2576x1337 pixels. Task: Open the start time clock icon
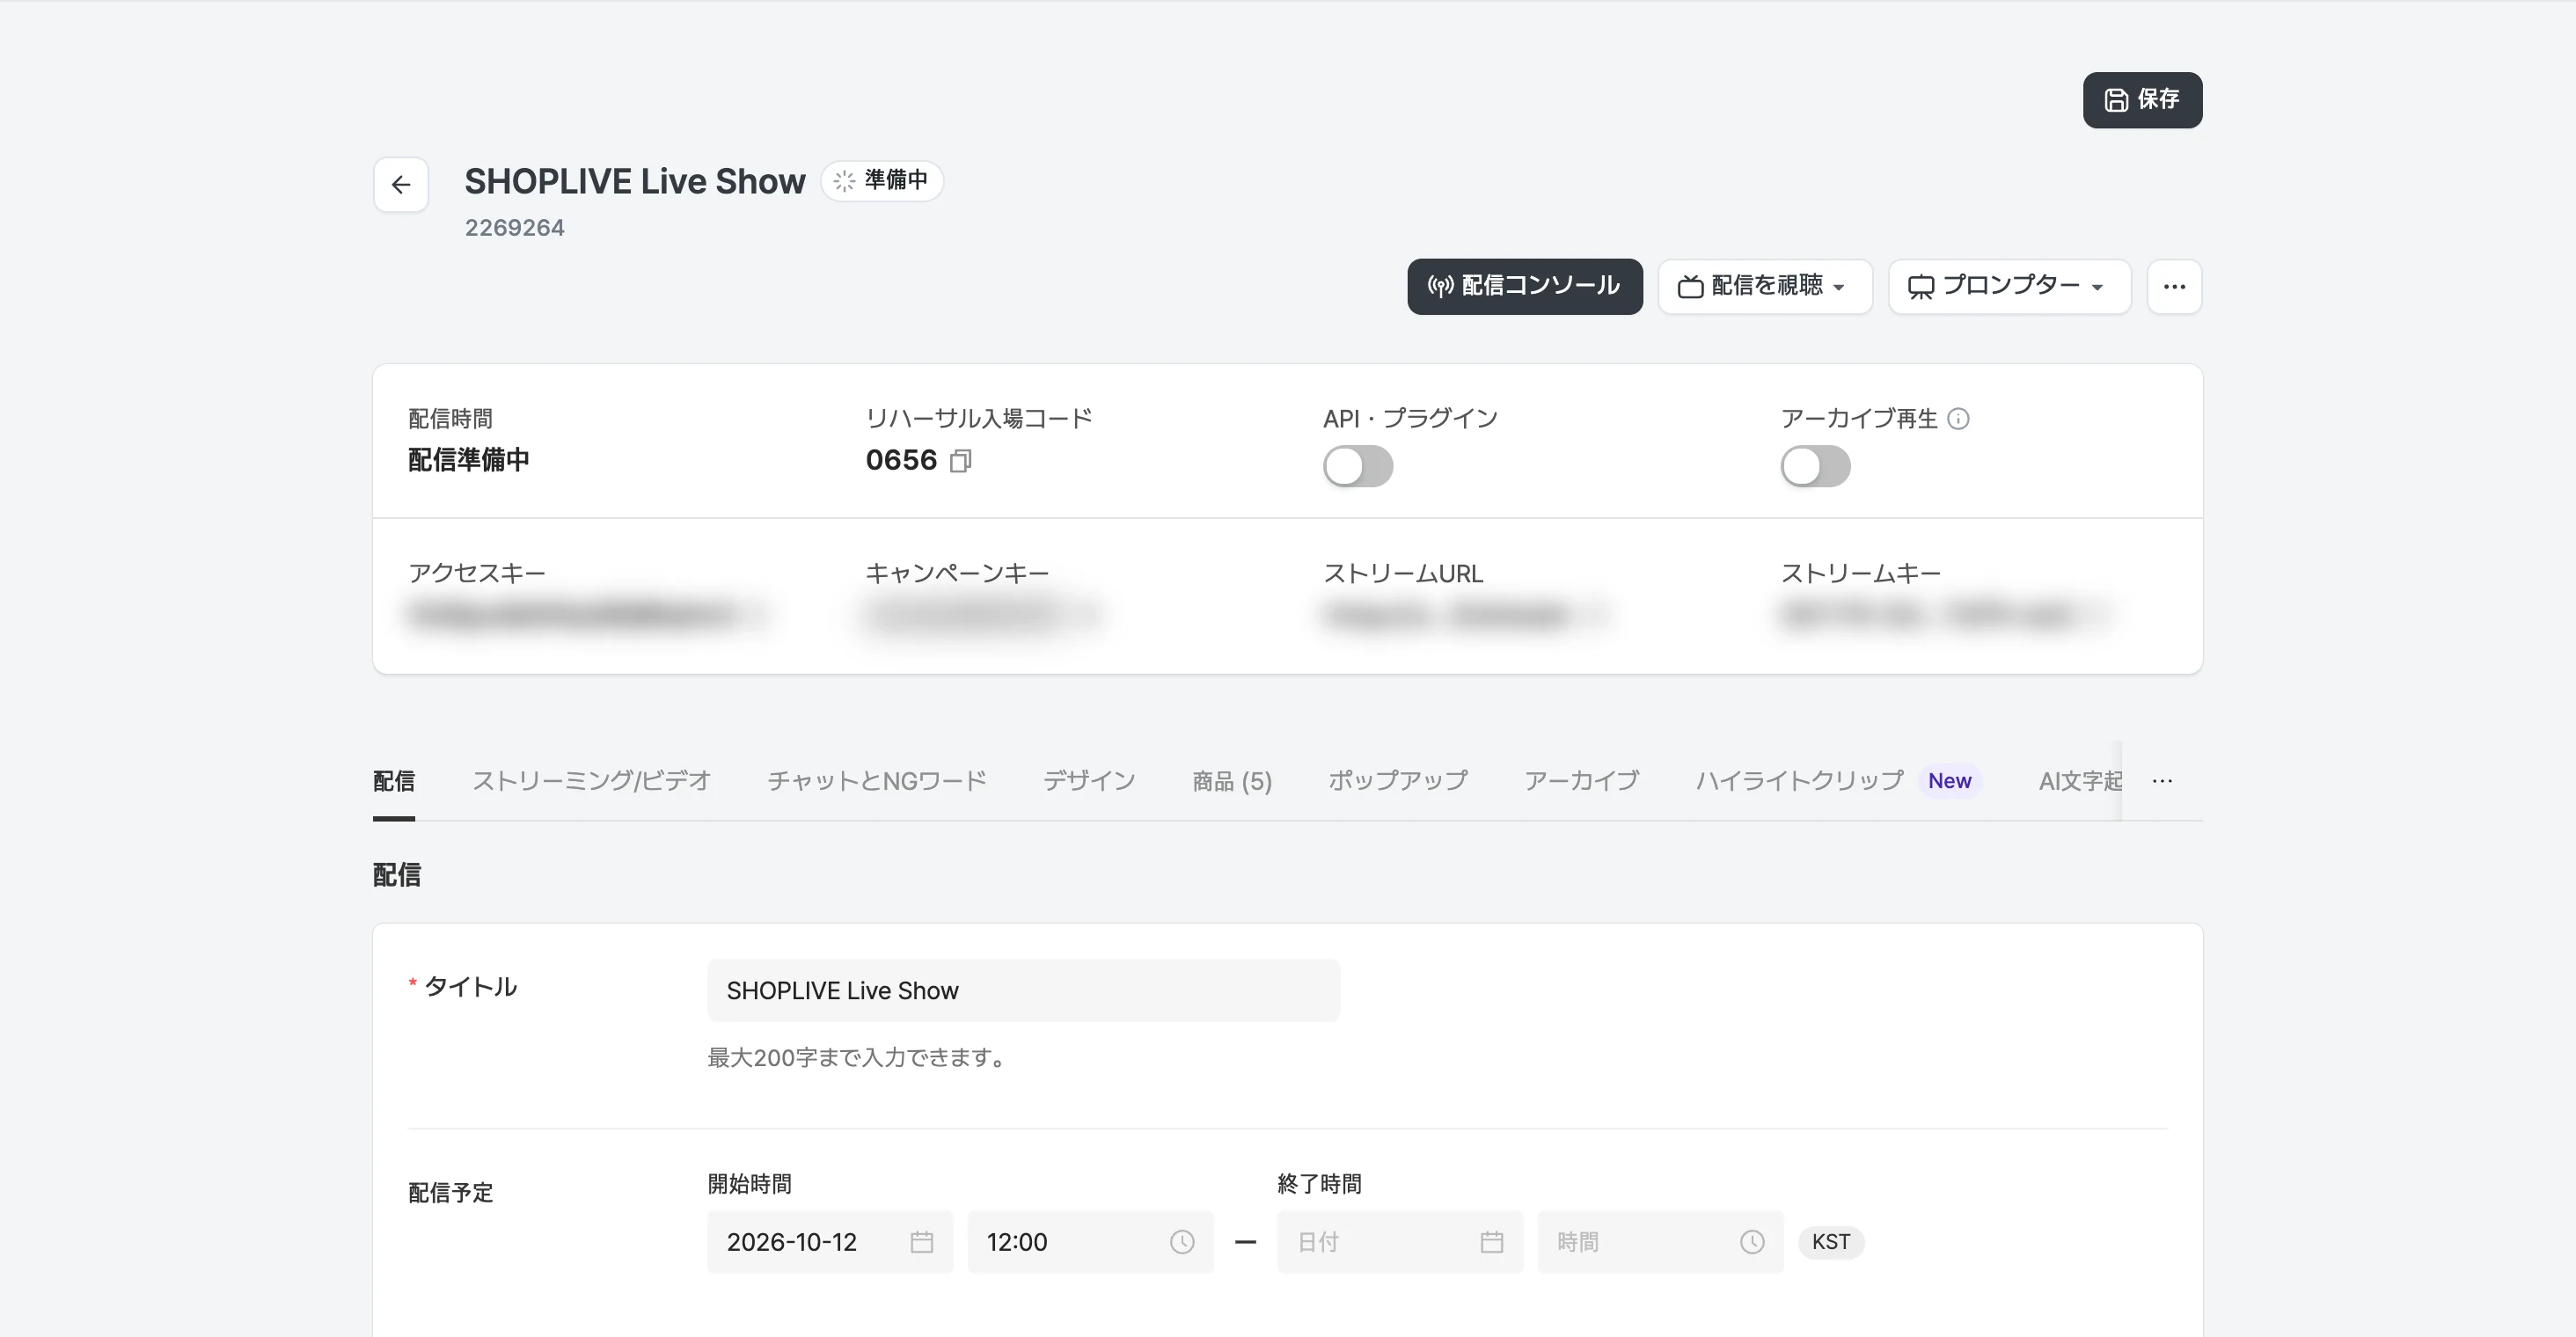[x=1182, y=1241]
